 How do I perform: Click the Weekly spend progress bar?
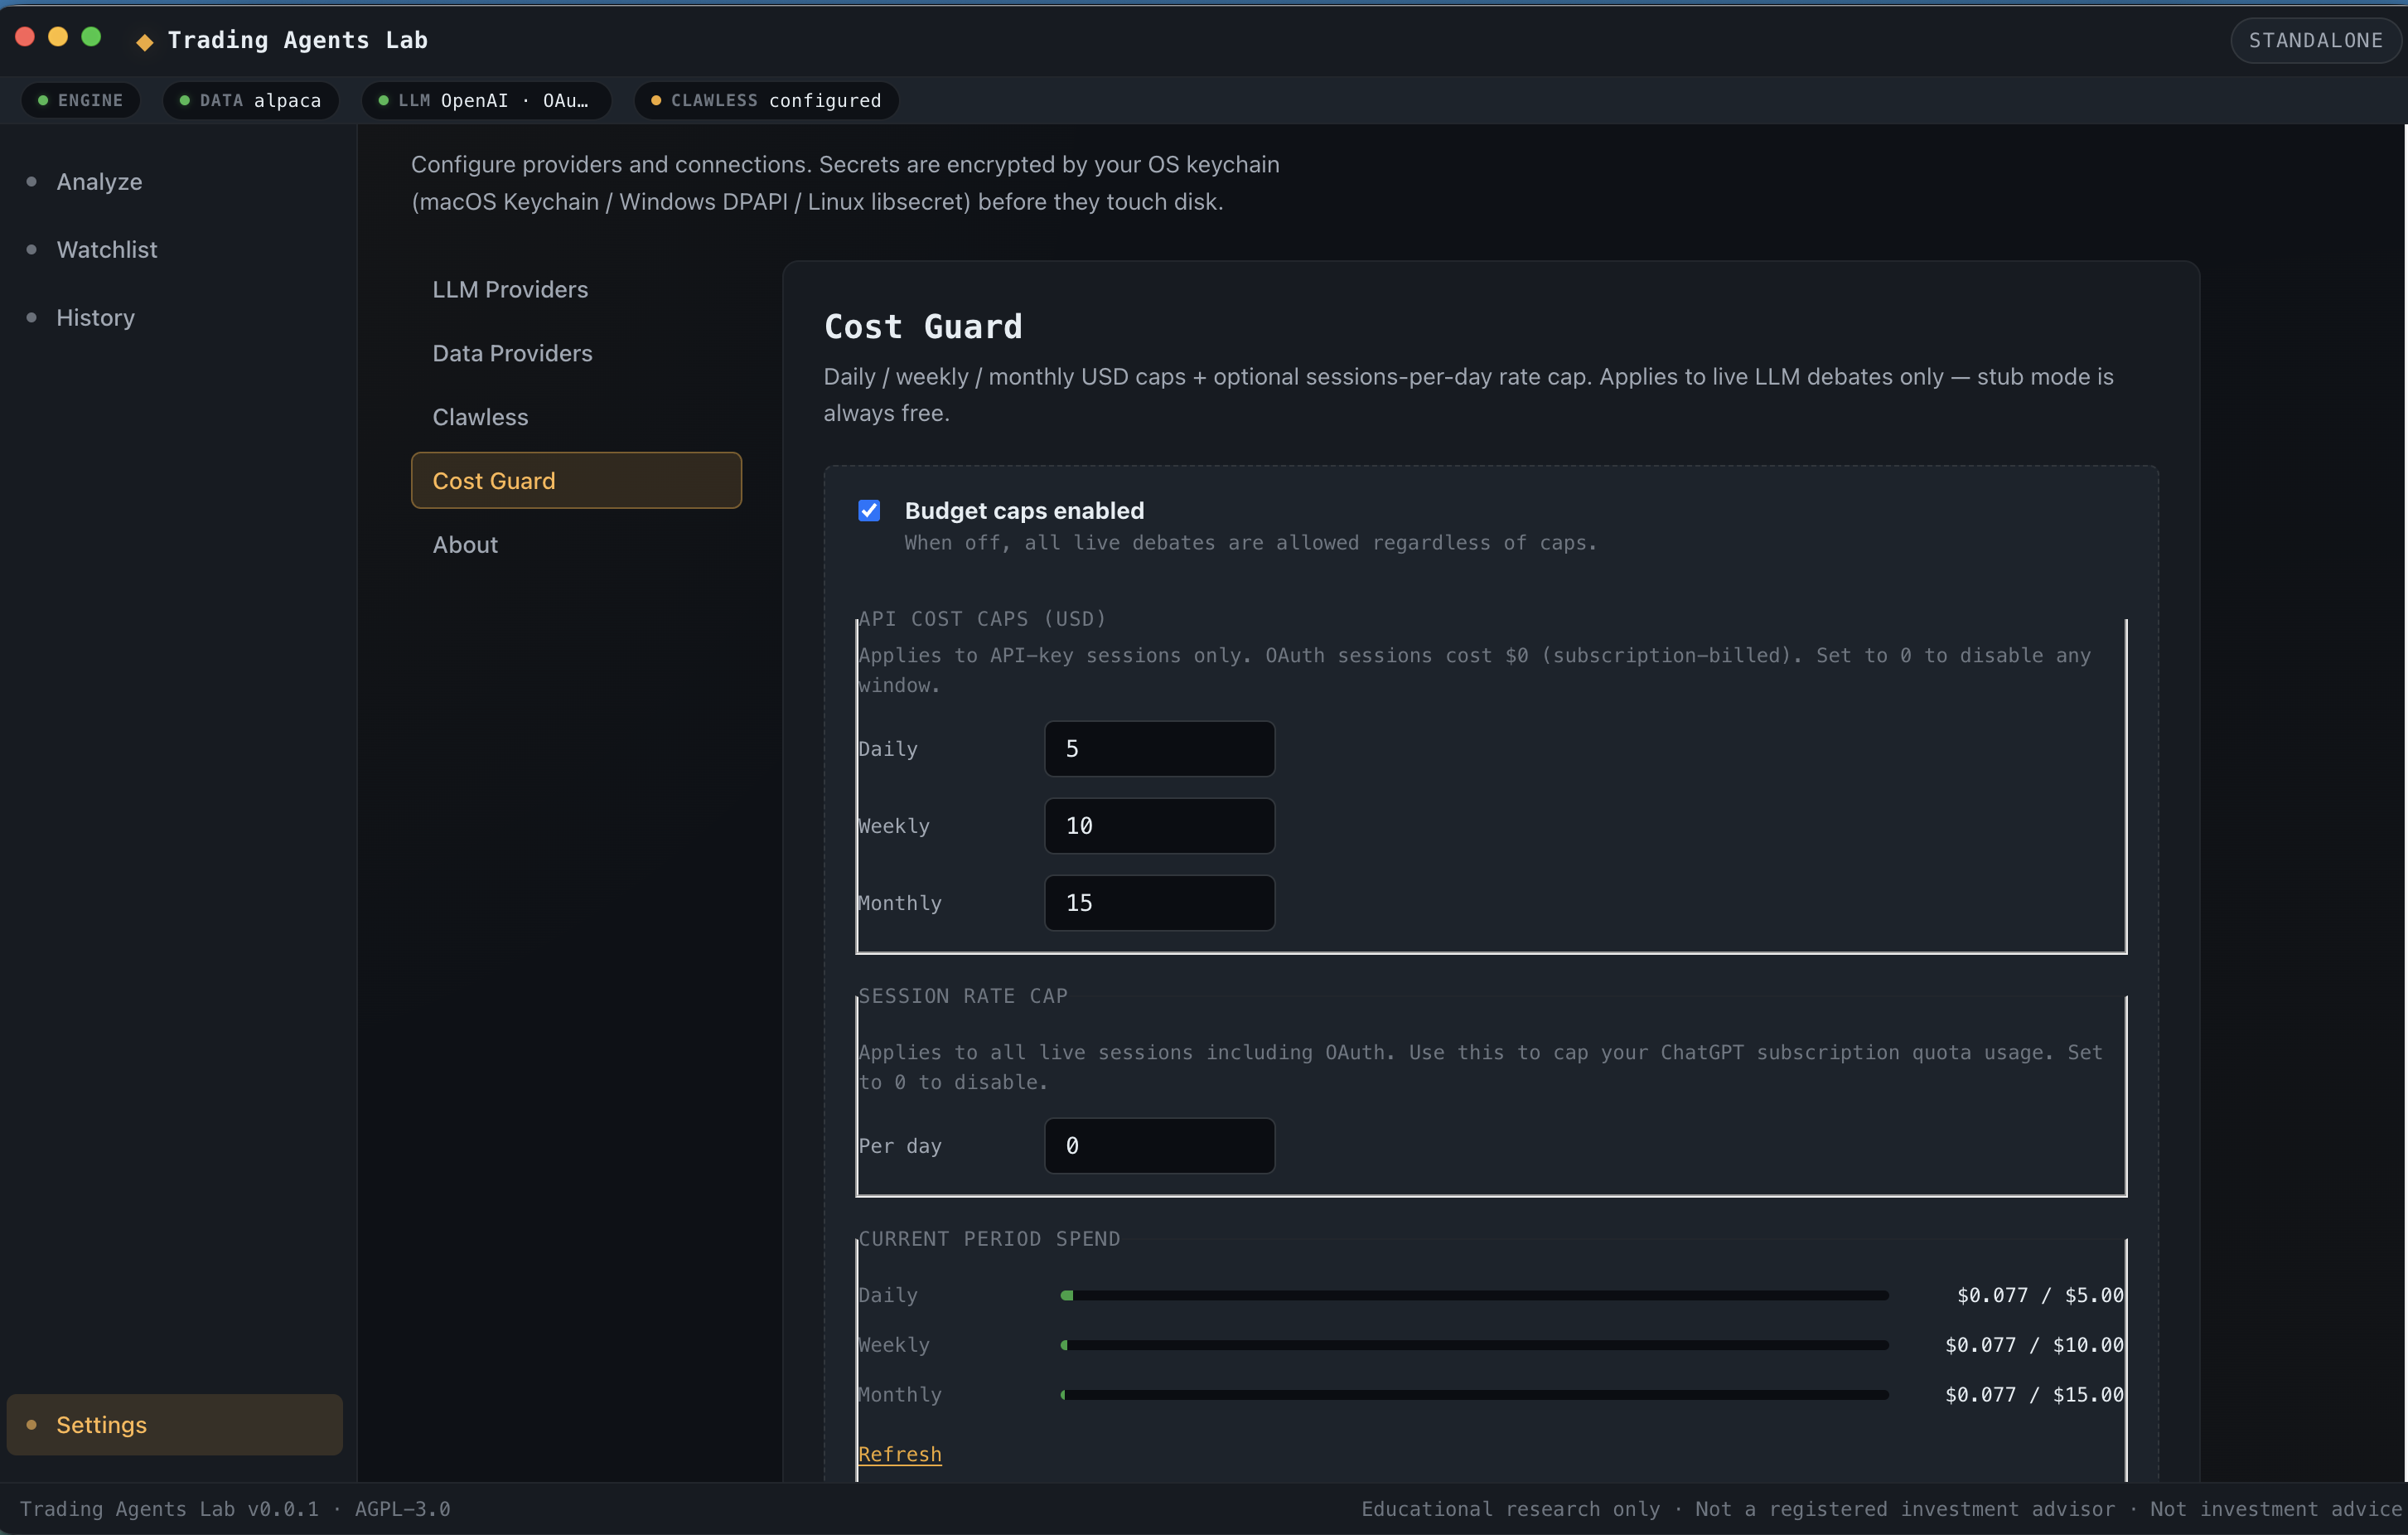pyautogui.click(x=1474, y=1345)
